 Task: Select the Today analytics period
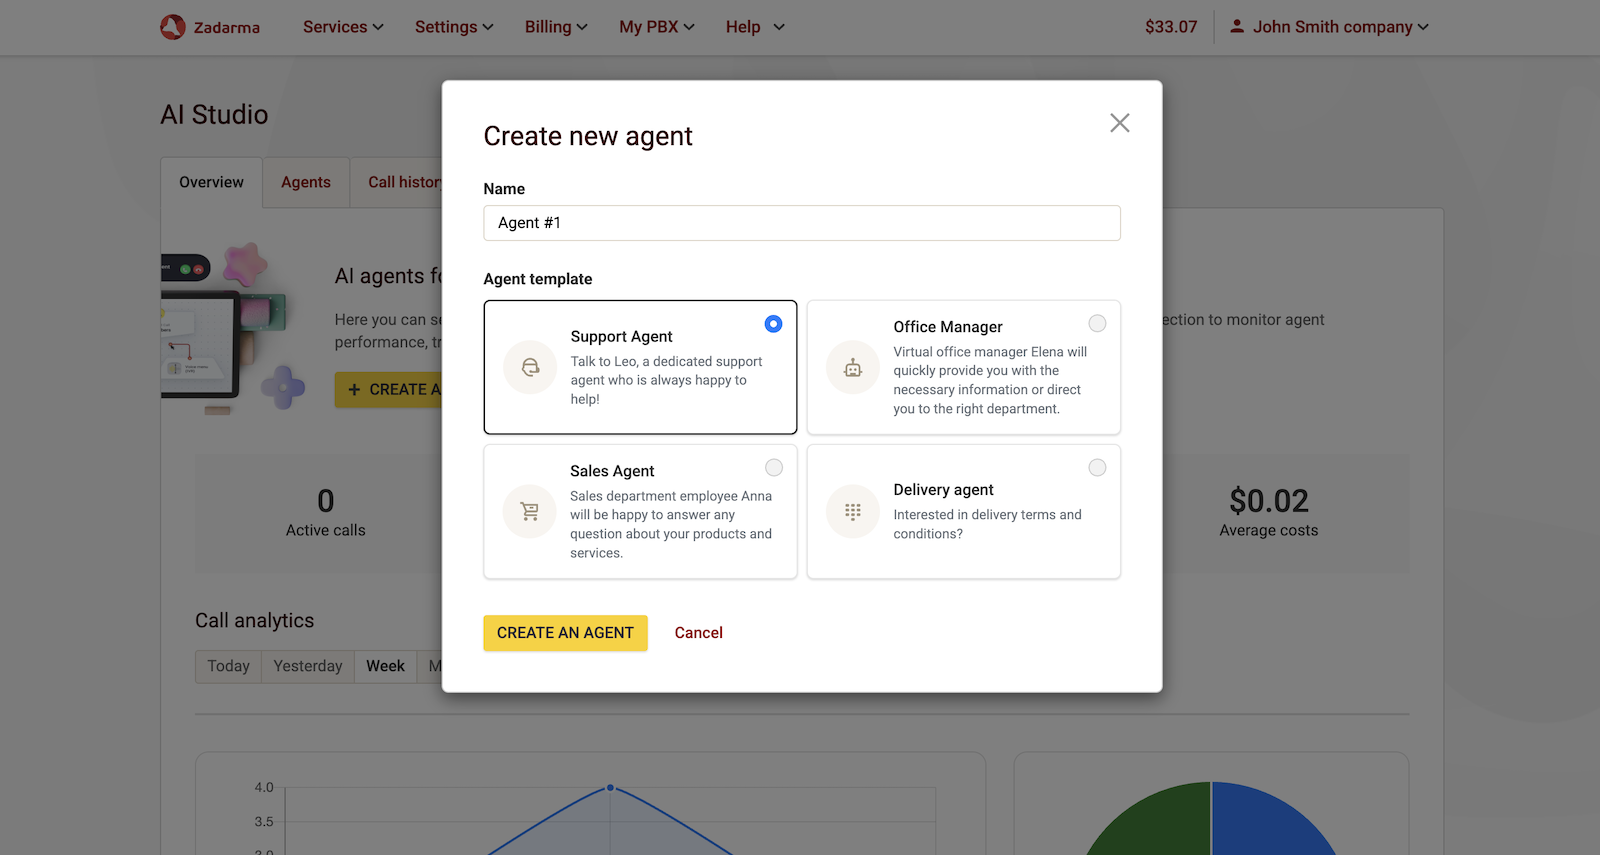228,666
